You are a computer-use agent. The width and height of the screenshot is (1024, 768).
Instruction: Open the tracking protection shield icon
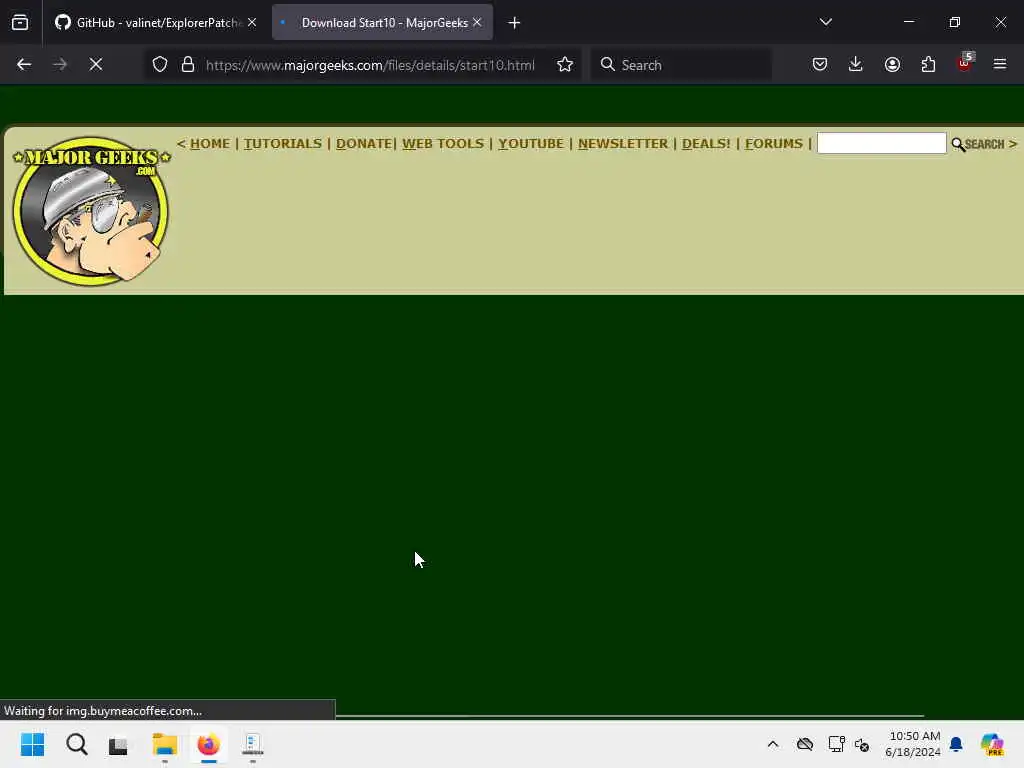[160, 65]
